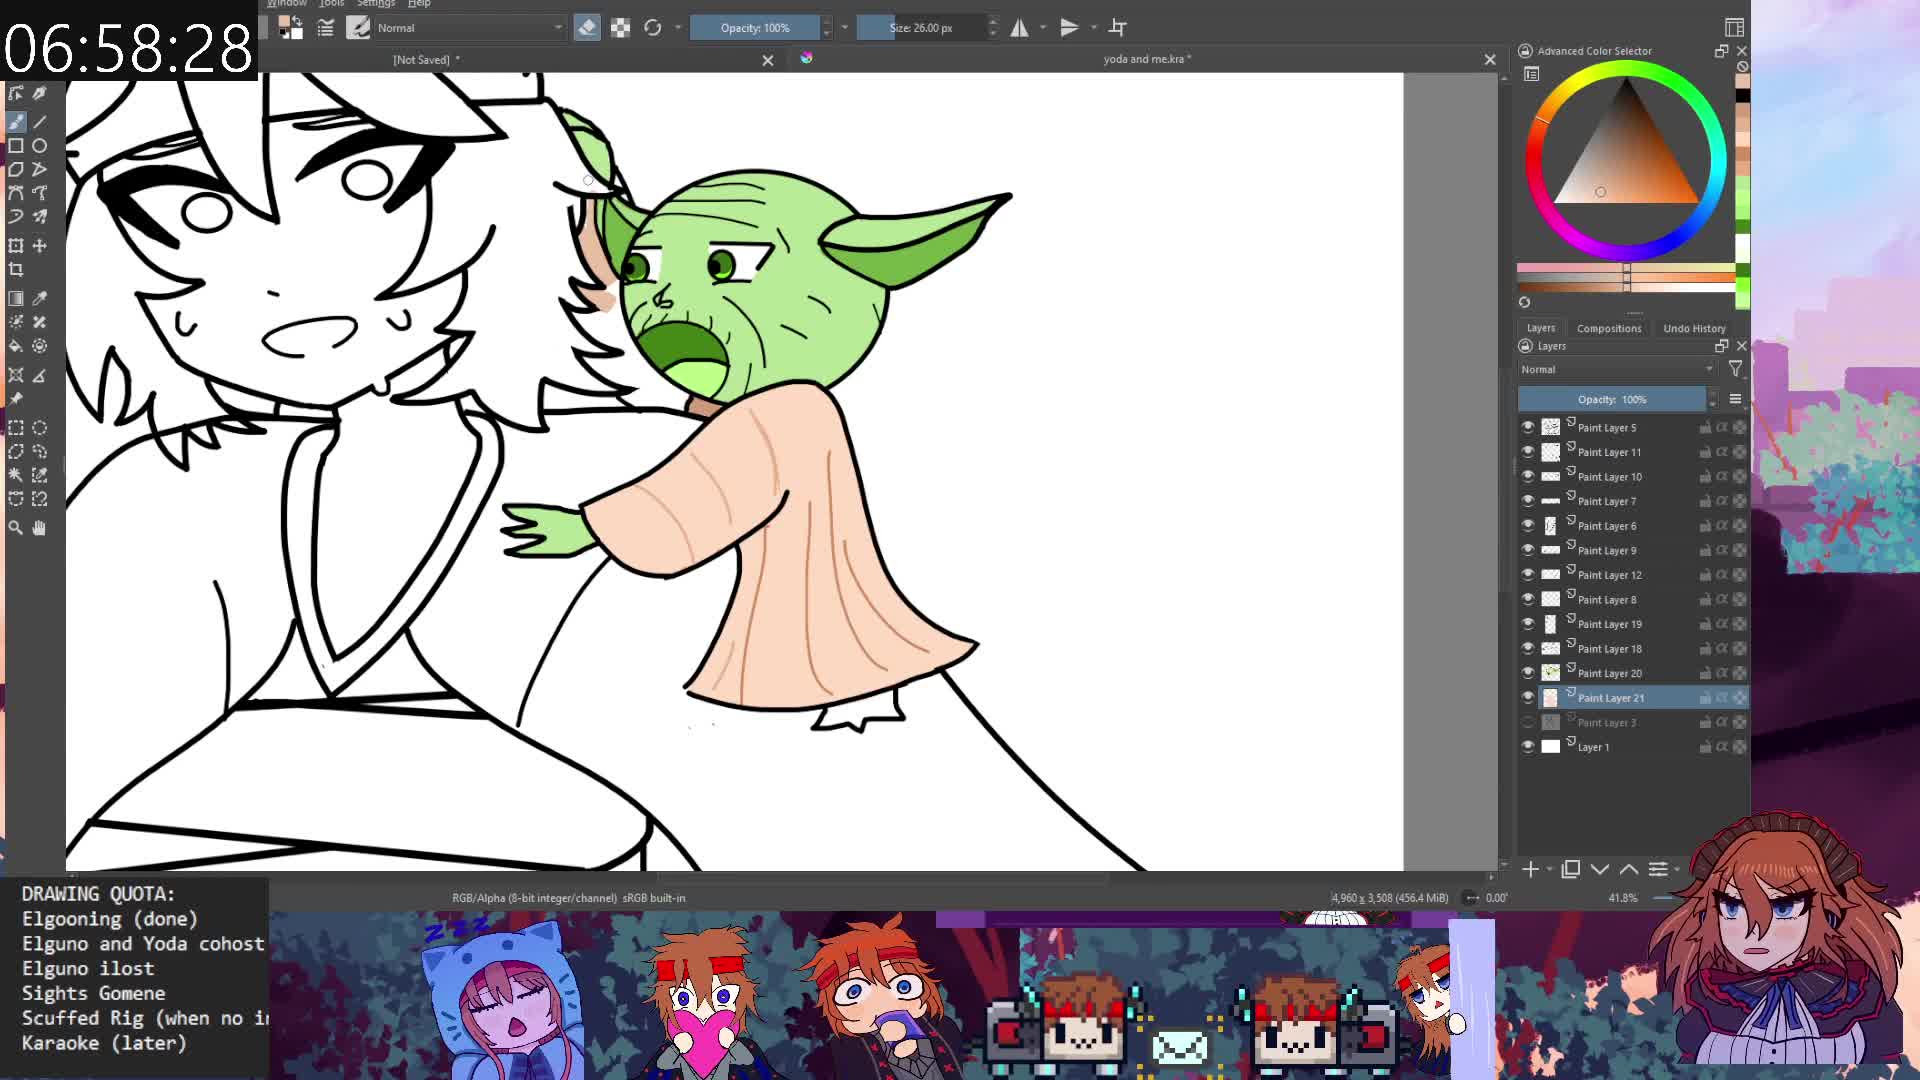
Task: Duplicate the selected layer
Action: pos(1571,870)
